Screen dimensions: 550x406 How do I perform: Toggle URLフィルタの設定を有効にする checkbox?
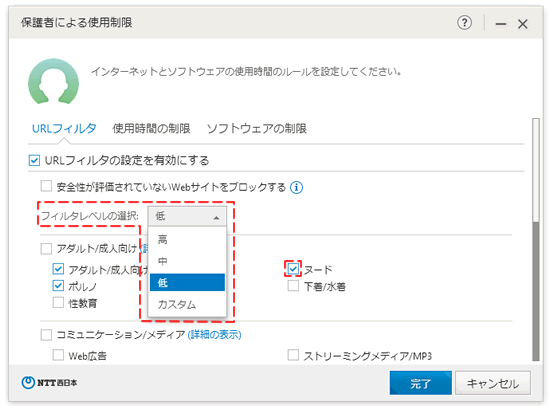(34, 161)
